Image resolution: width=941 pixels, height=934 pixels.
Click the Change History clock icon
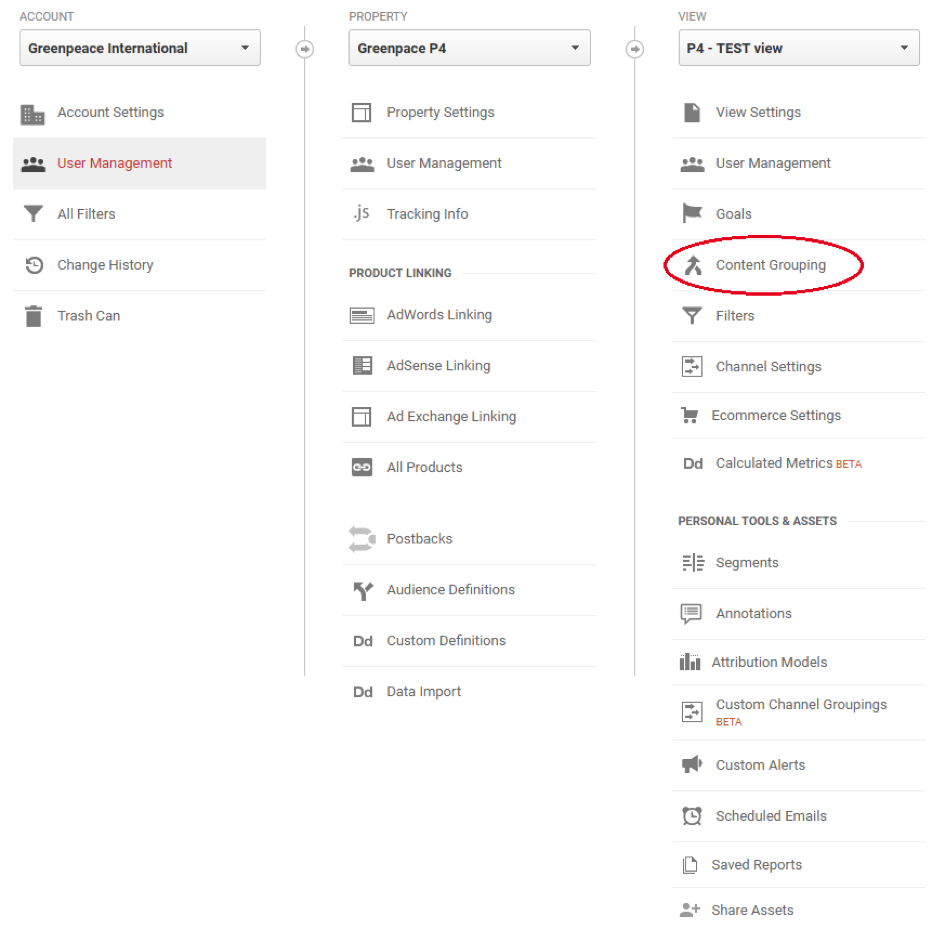point(34,265)
